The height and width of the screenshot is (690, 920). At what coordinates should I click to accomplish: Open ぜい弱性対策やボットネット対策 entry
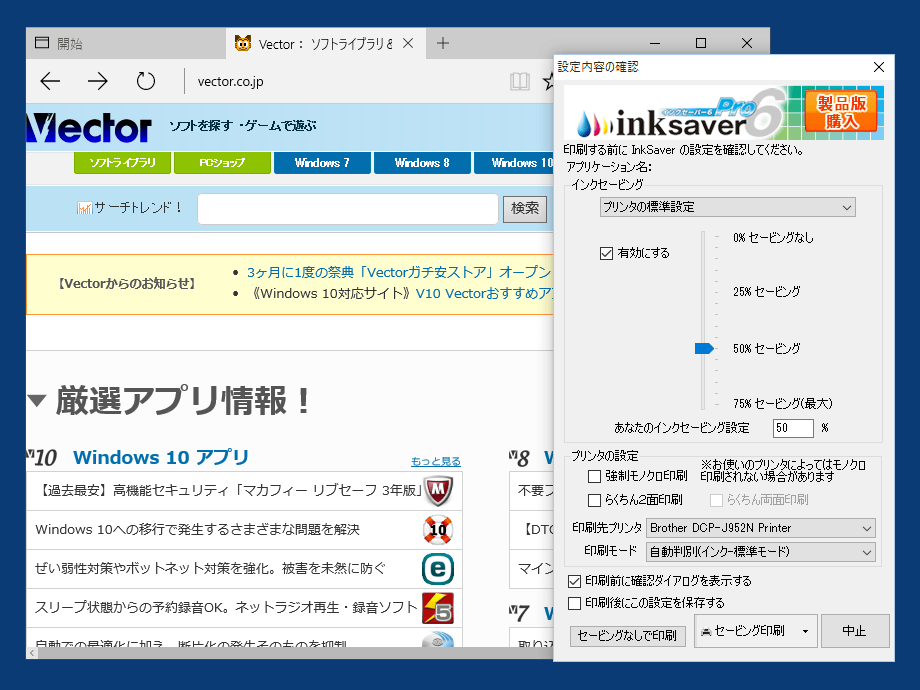[x=211, y=569]
